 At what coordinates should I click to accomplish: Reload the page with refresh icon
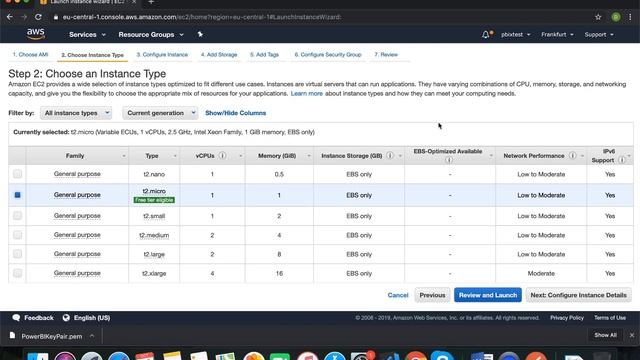38,17
